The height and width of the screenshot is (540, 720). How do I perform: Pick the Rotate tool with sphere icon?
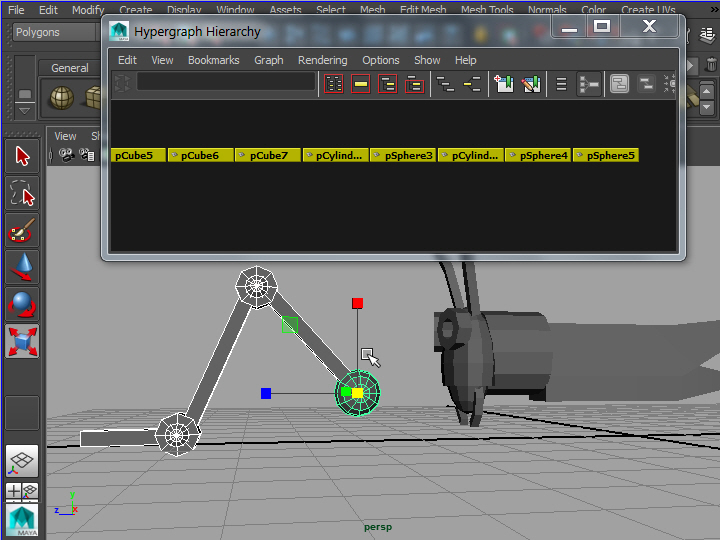(22, 304)
